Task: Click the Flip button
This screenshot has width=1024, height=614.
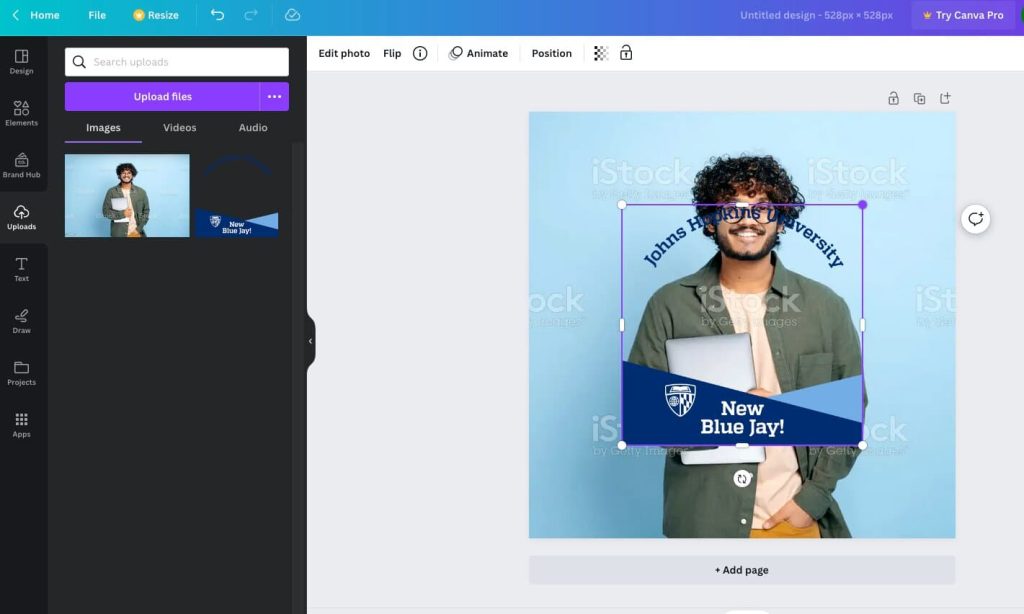Action: 392,54
